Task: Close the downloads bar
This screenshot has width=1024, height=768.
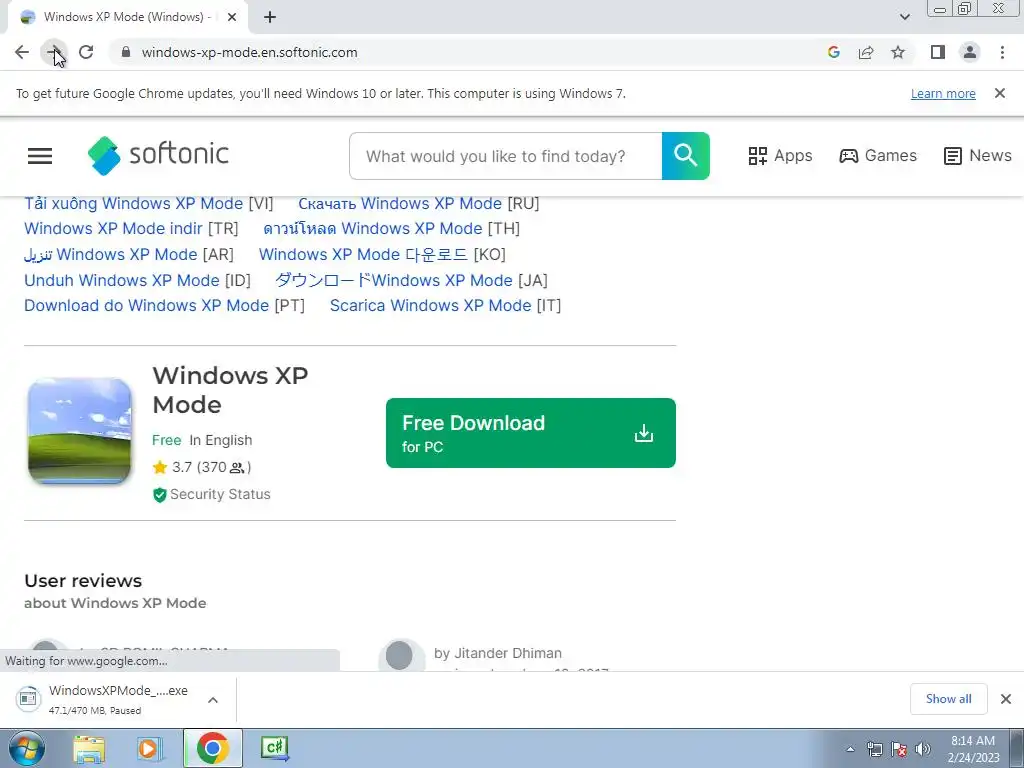Action: click(1006, 699)
